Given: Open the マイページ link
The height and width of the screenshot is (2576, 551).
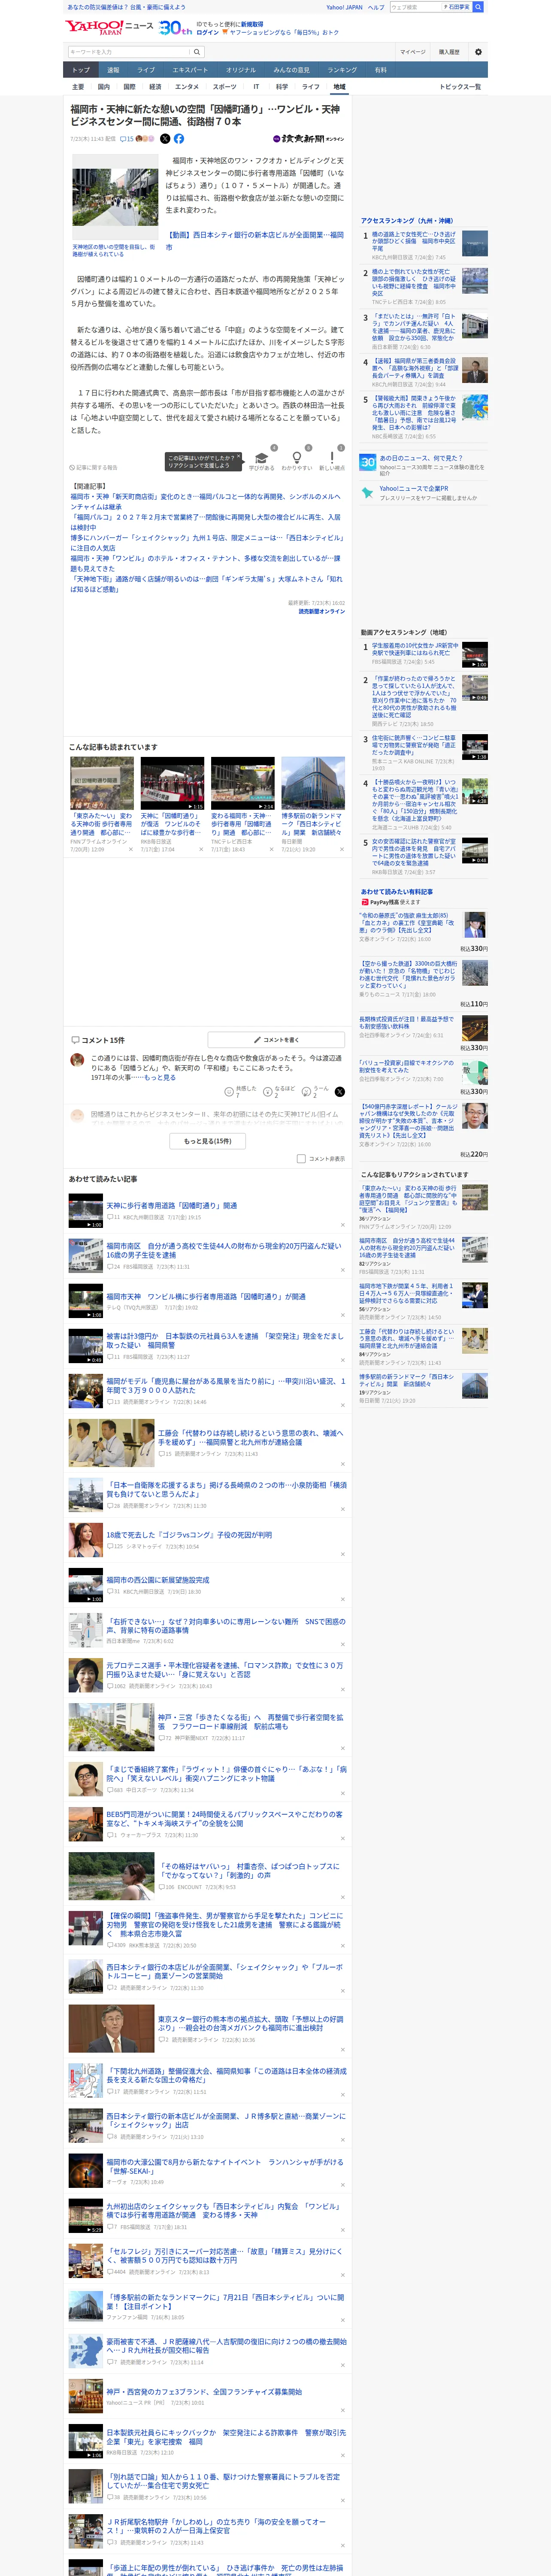Looking at the screenshot, I should [413, 52].
